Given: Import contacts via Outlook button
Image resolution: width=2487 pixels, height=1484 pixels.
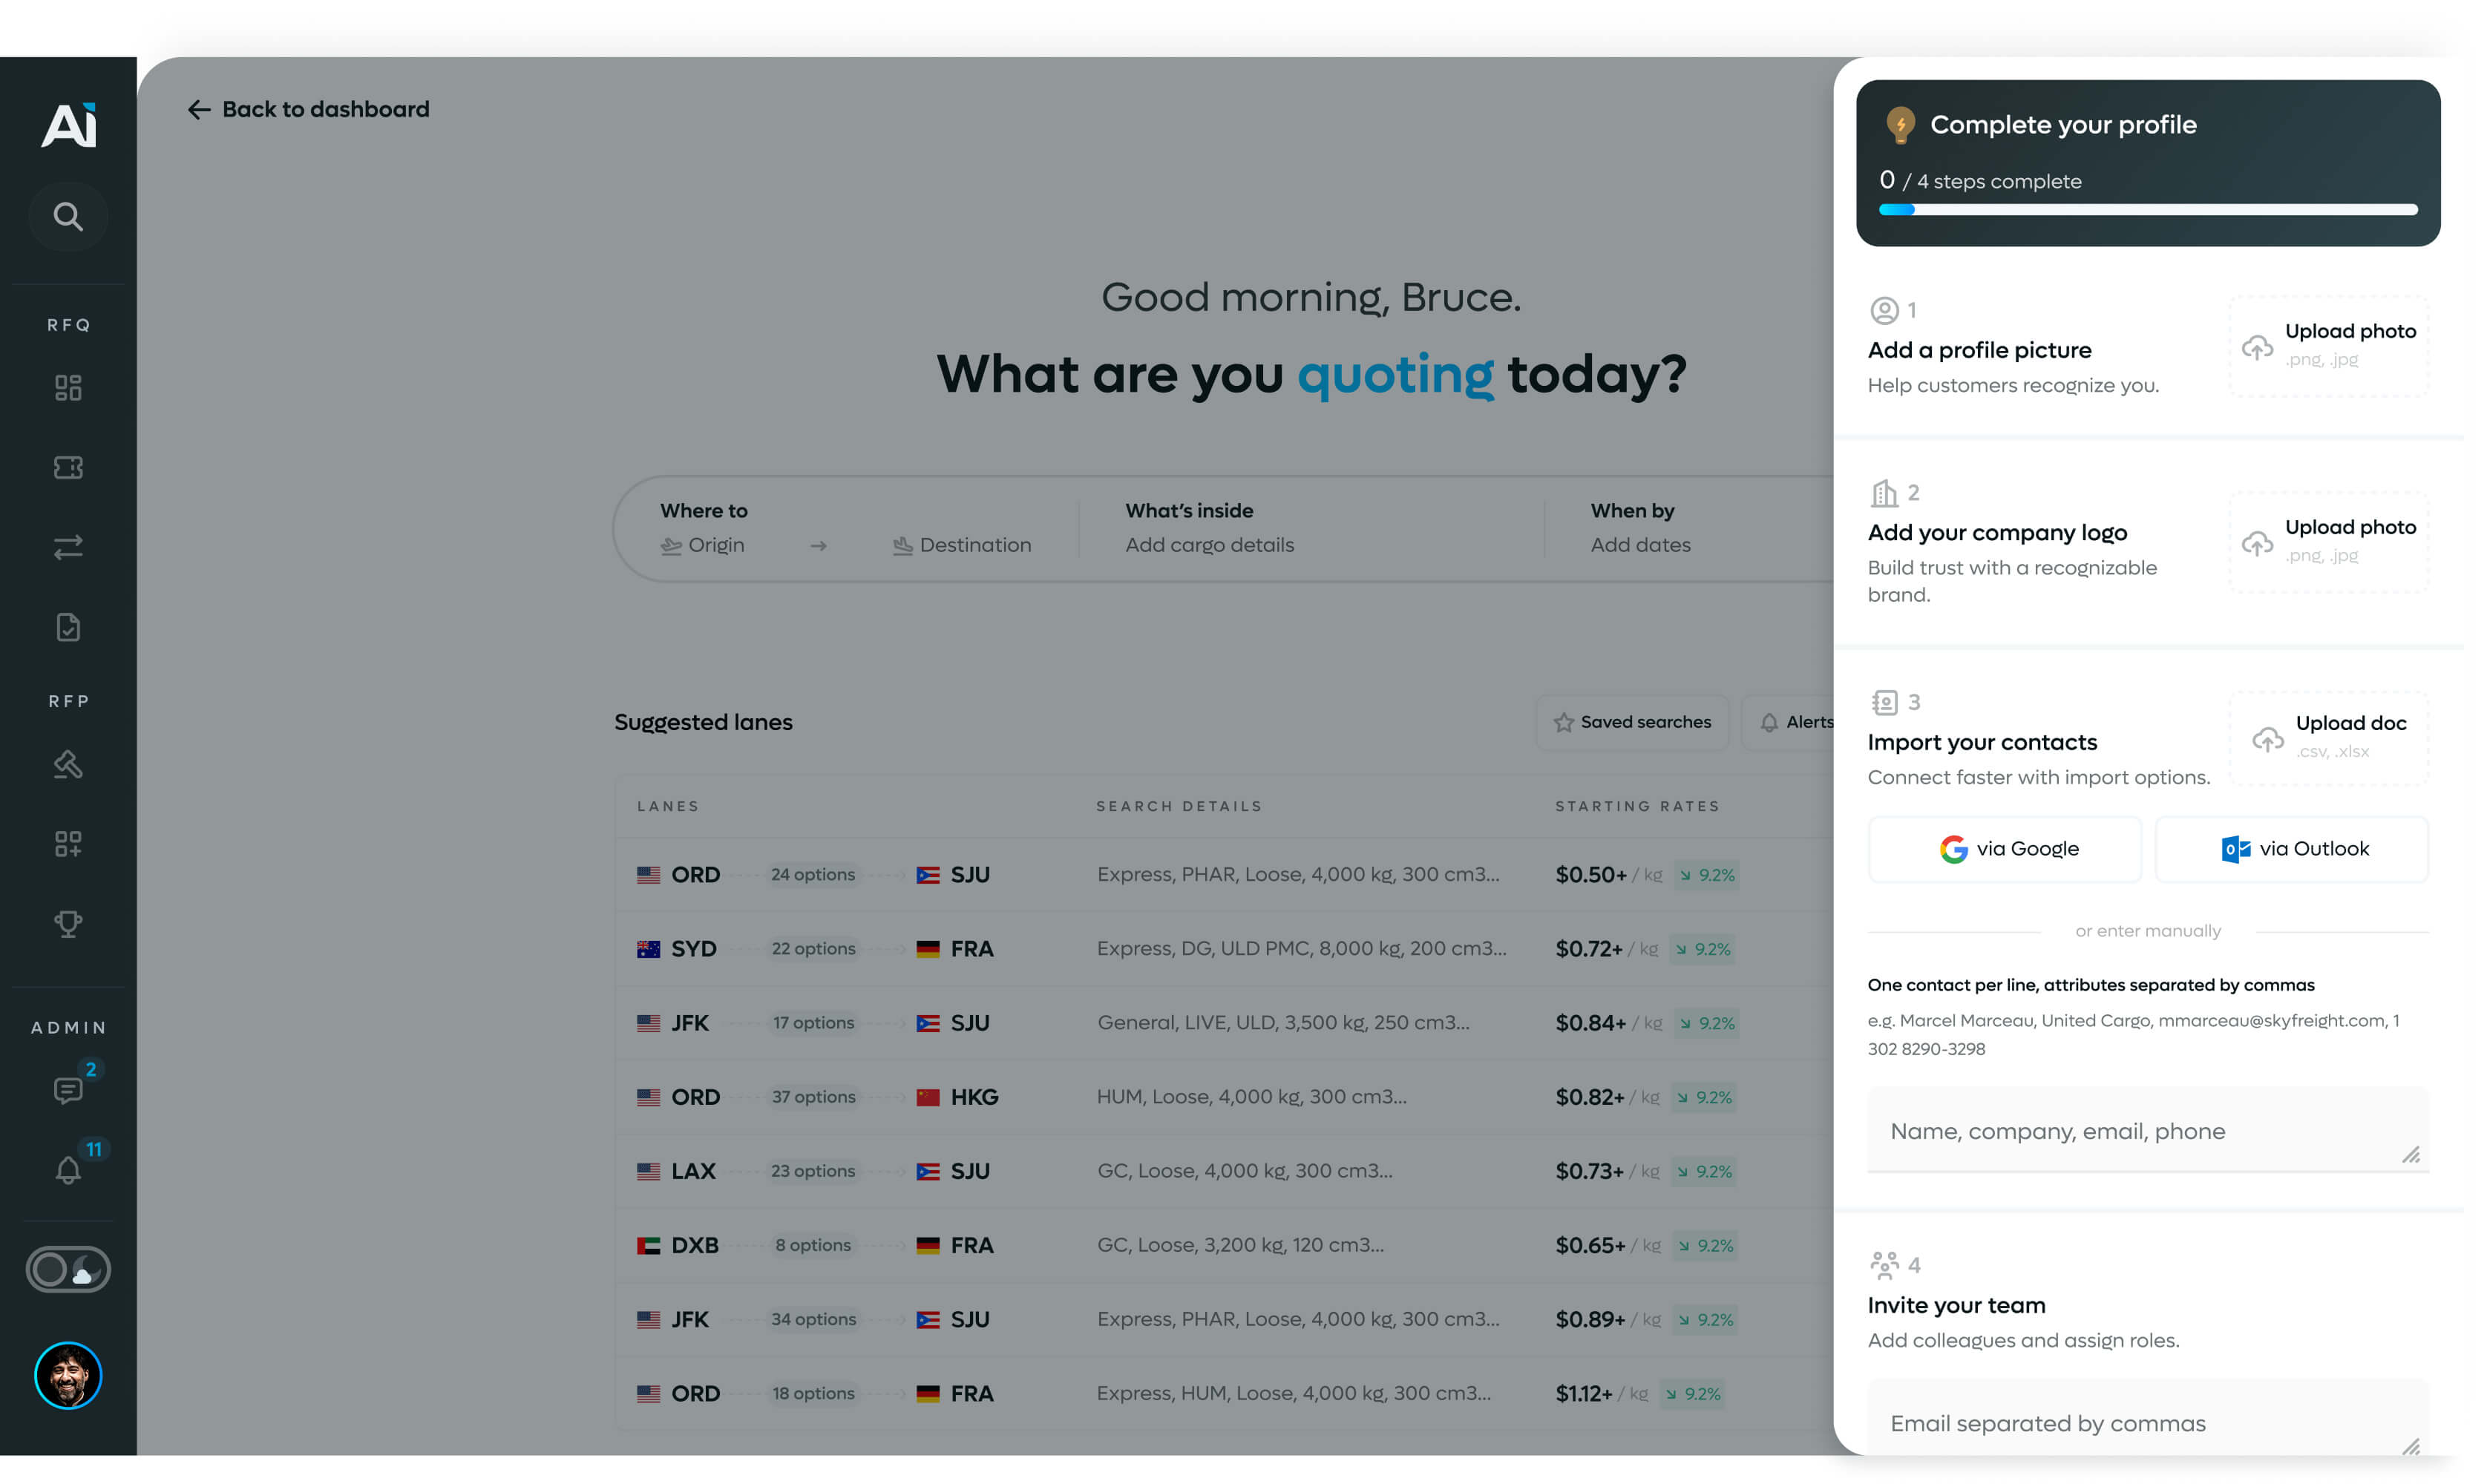Looking at the screenshot, I should click(x=2292, y=849).
